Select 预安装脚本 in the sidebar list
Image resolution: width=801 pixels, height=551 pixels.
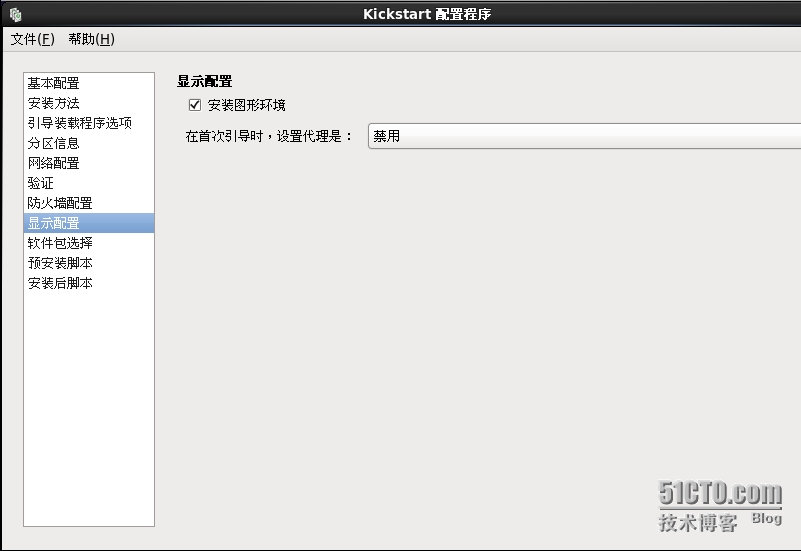pos(89,263)
